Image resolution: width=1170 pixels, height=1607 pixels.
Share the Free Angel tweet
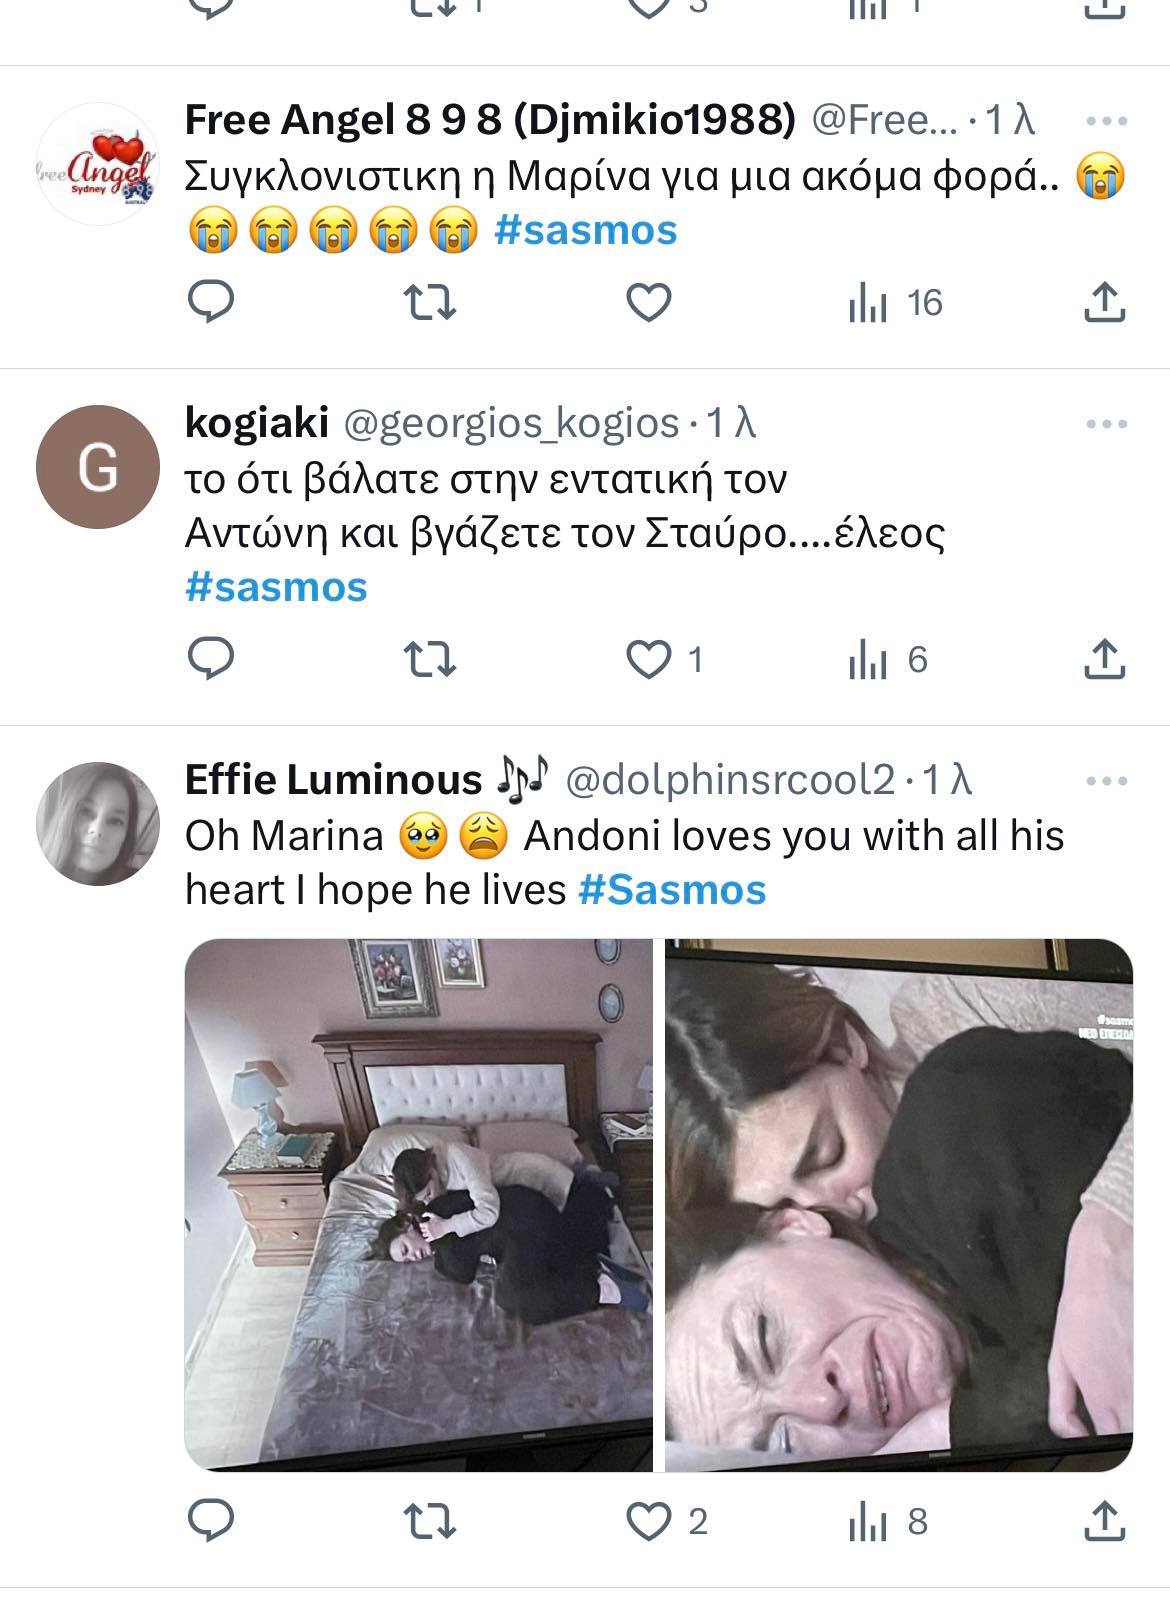click(x=1105, y=302)
